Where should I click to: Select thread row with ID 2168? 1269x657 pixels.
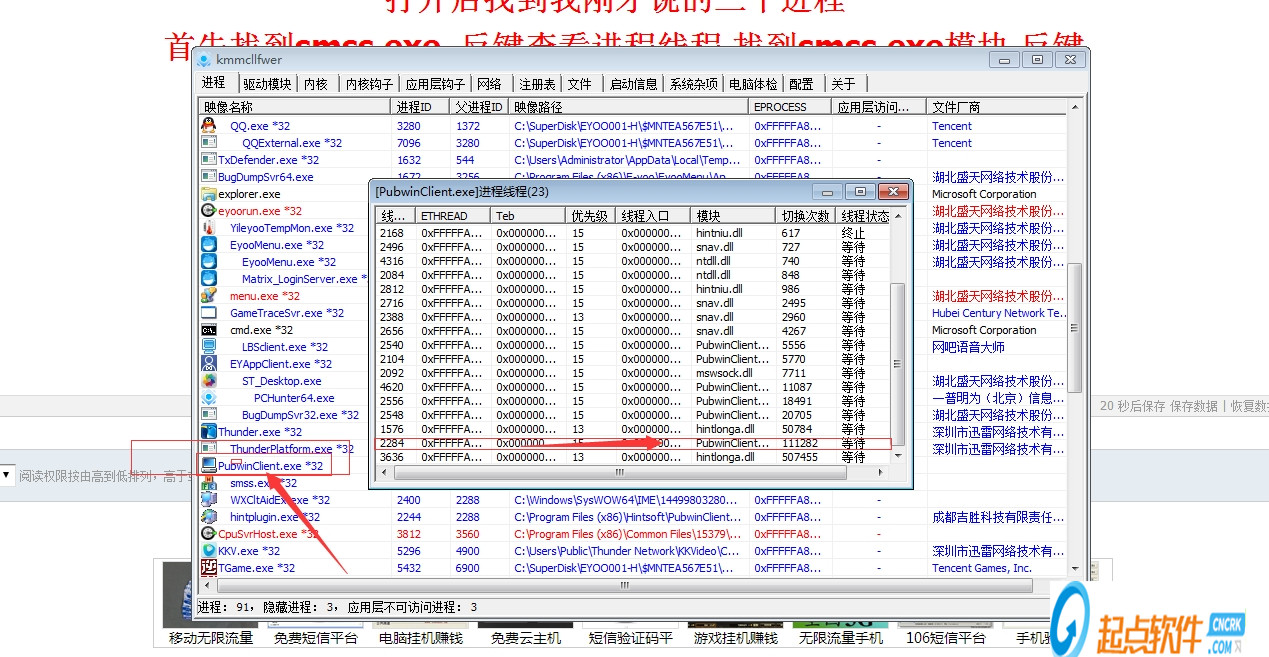pyautogui.click(x=633, y=233)
